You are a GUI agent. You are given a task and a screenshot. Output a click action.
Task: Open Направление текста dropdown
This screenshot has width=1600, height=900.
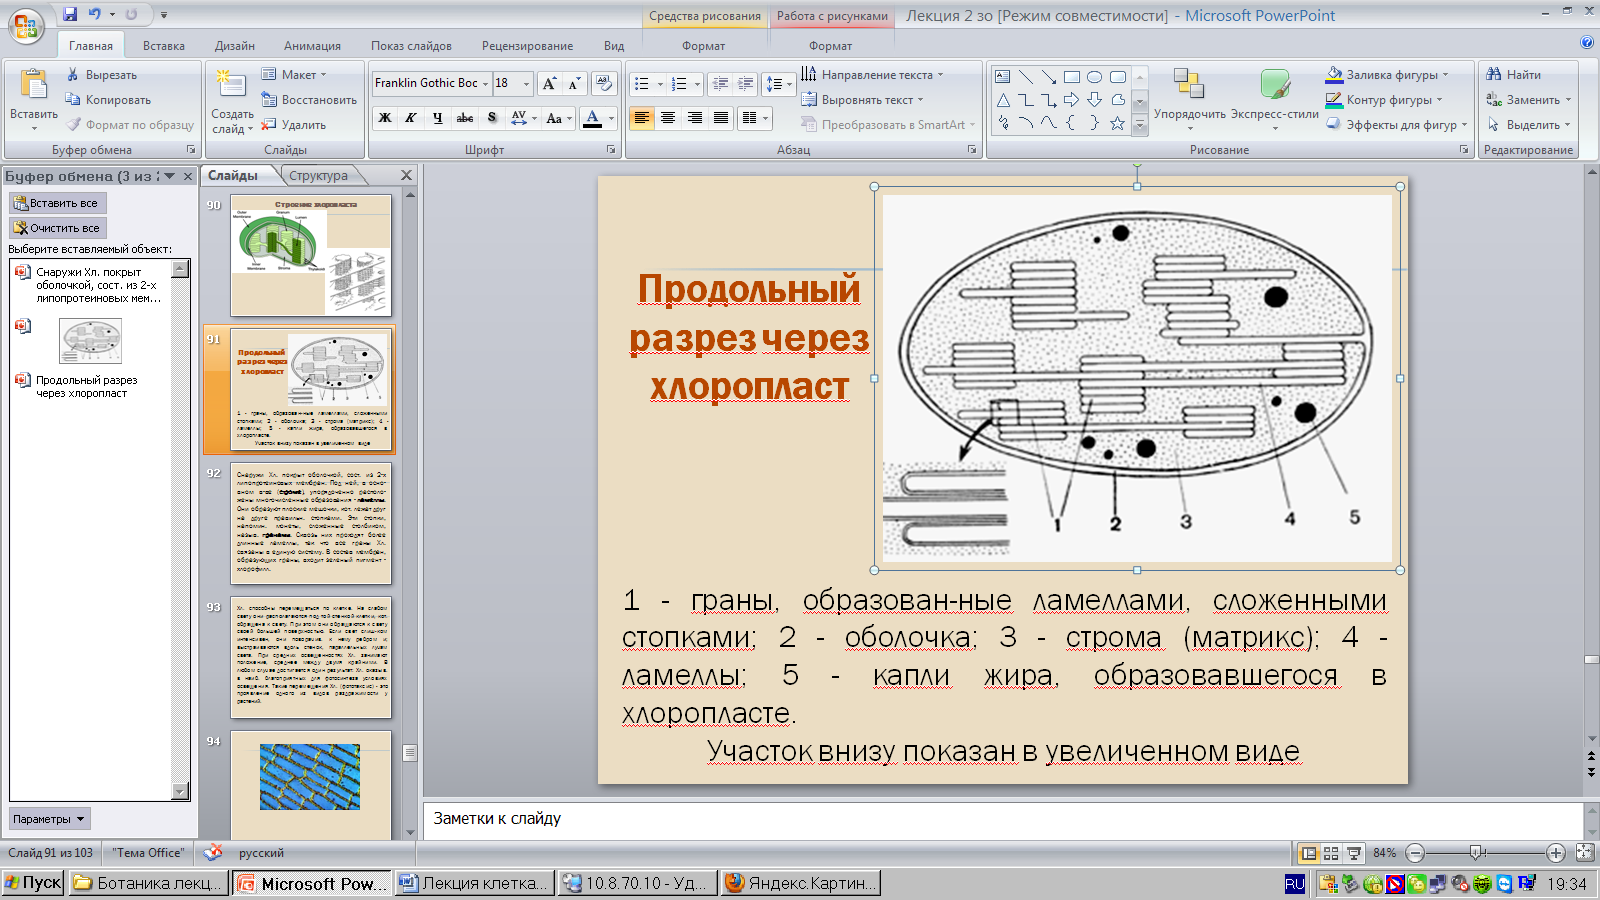(x=873, y=75)
